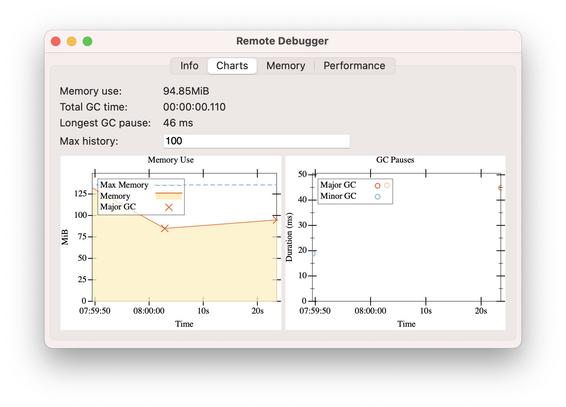Click the Memory Use chart title
This screenshot has width=566, height=407.
(170, 160)
